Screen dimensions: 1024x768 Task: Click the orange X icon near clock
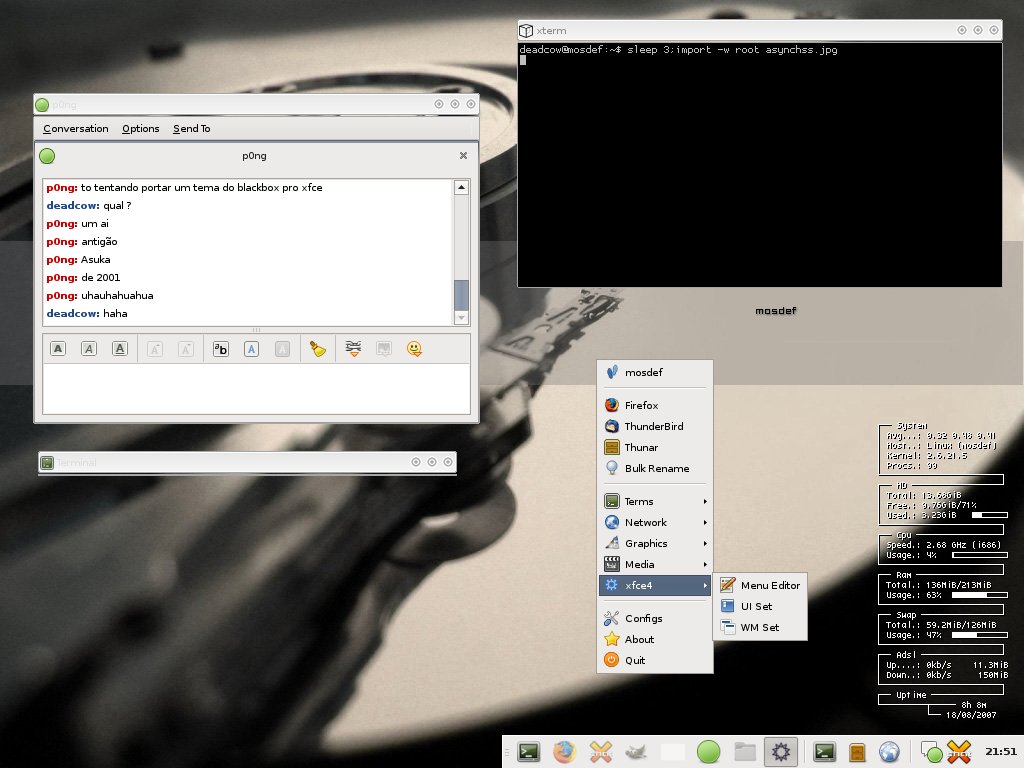pyautogui.click(x=959, y=752)
